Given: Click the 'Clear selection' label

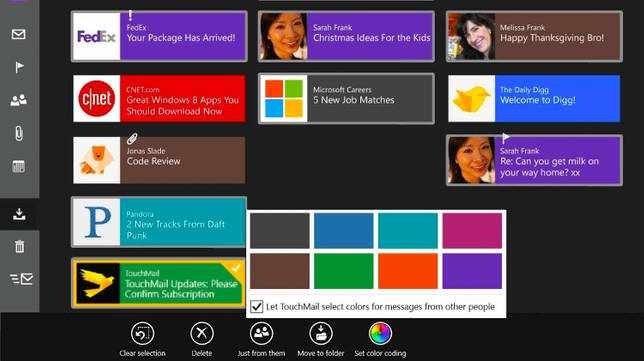Looking at the screenshot, I should [x=143, y=353].
